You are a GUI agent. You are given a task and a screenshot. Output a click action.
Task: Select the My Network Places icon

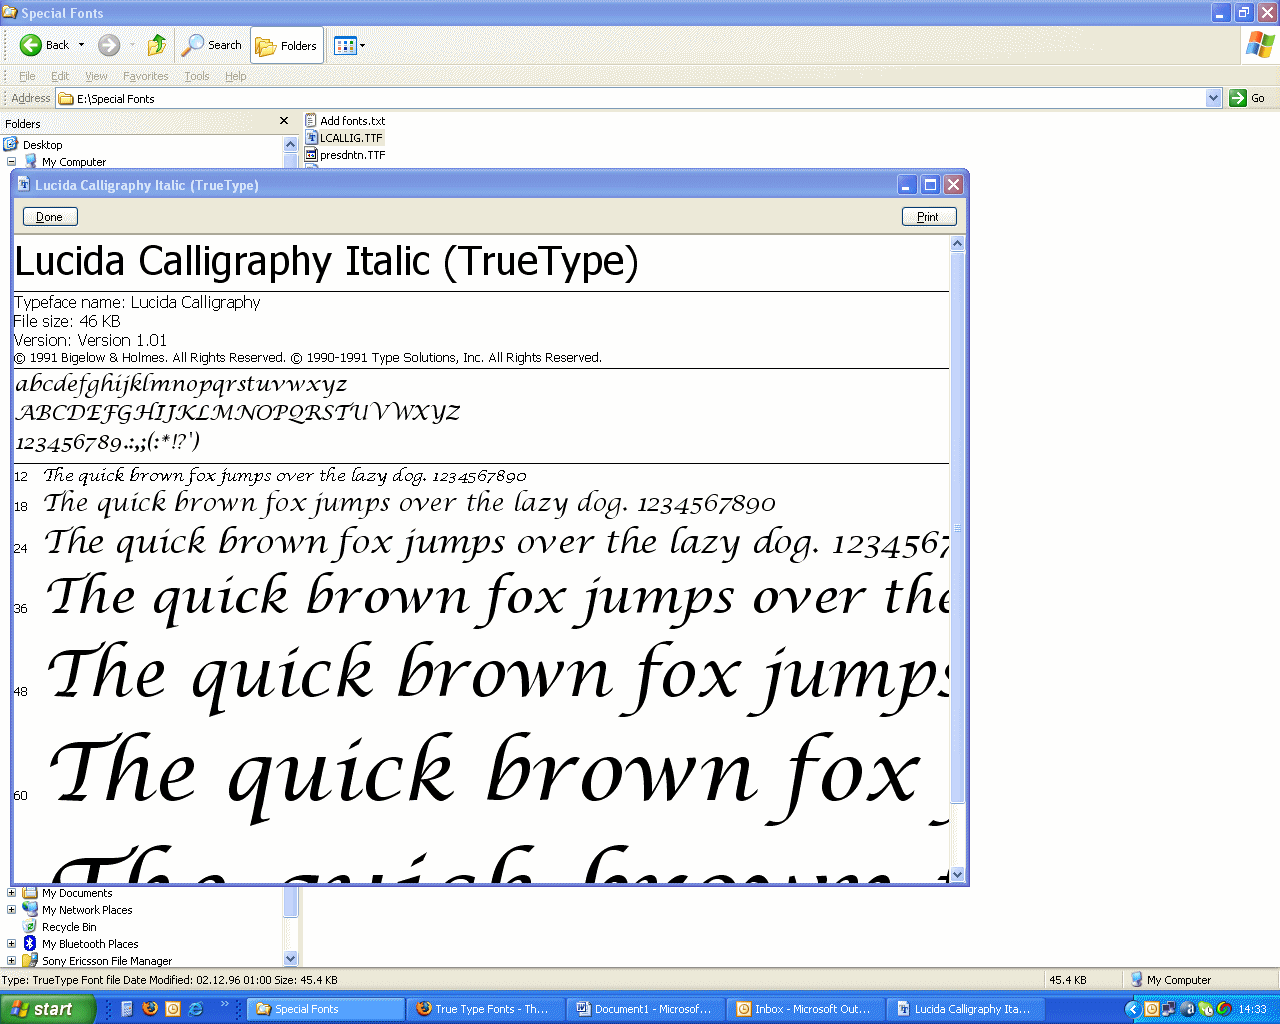point(30,910)
